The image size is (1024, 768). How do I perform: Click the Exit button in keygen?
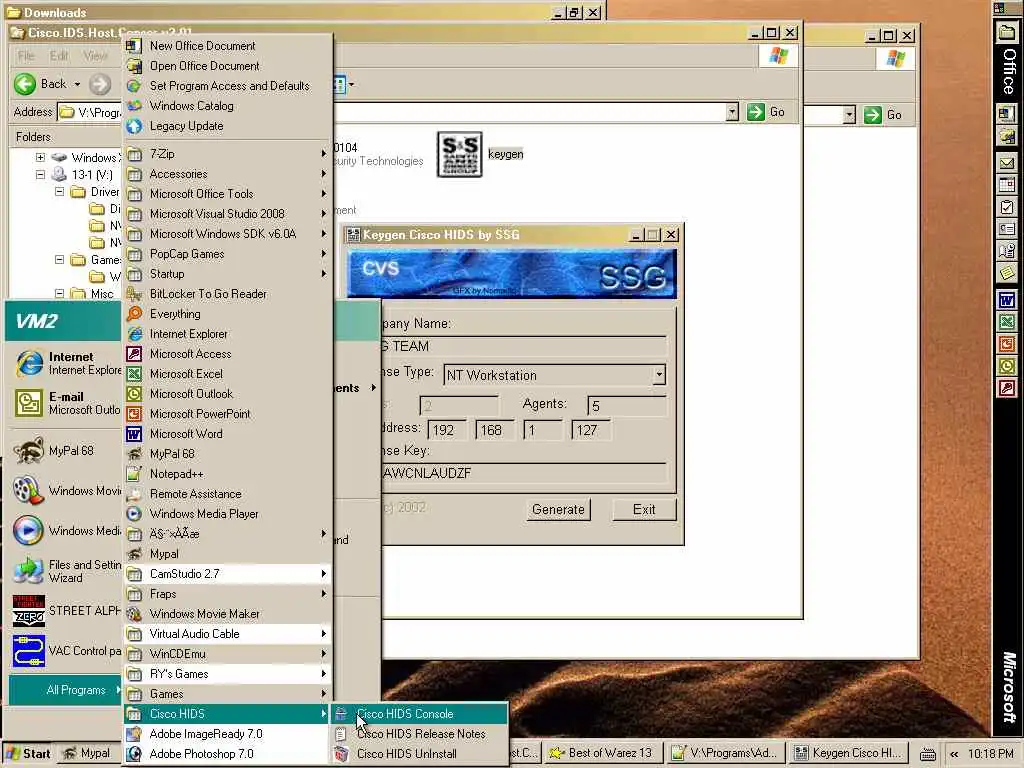coord(644,509)
